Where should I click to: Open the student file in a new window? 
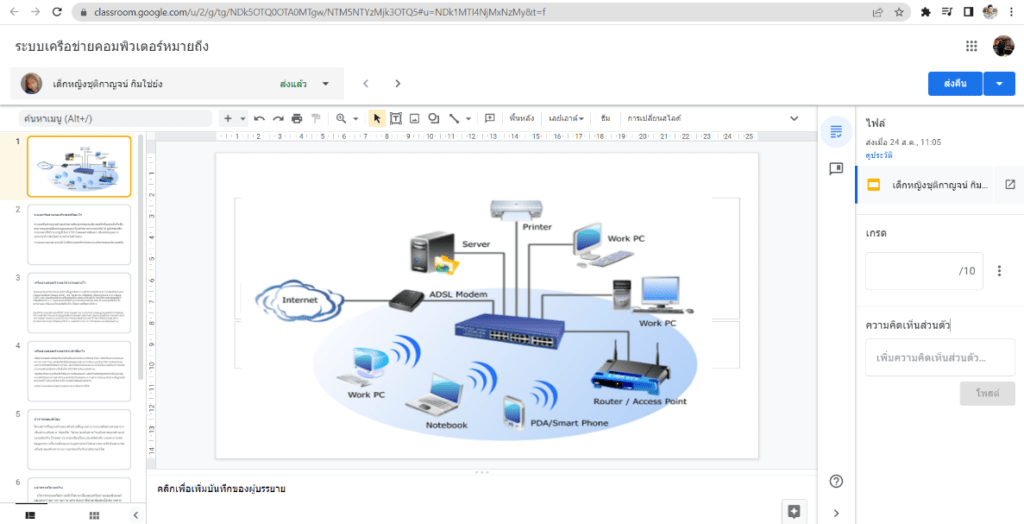[x=1009, y=185]
